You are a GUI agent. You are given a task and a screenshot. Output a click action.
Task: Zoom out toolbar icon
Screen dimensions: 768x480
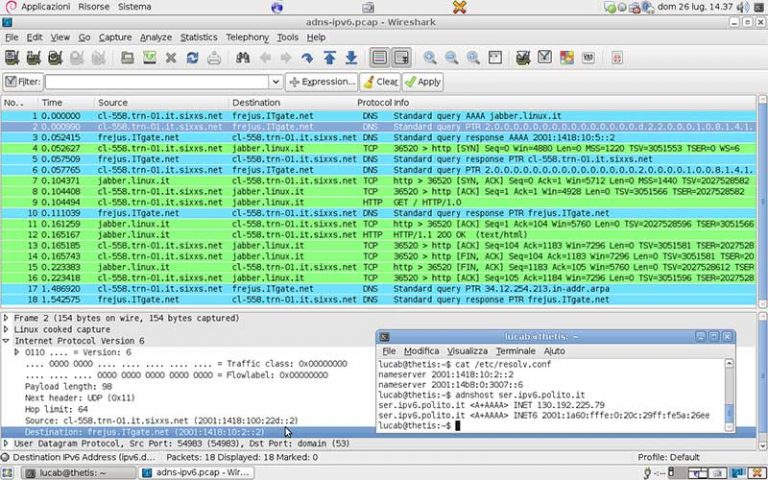point(452,58)
